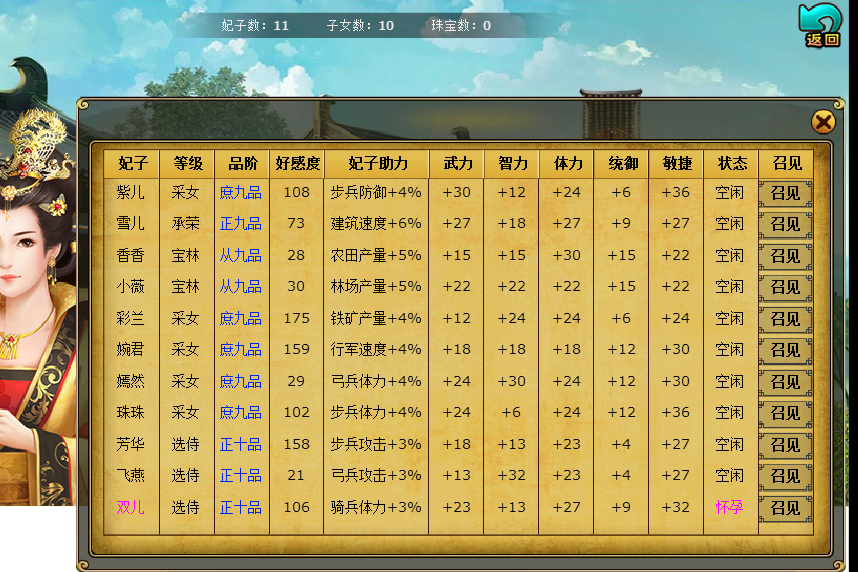858x572 pixels.
Task: Summon 芳华 with her 召见 button
Action: point(785,445)
